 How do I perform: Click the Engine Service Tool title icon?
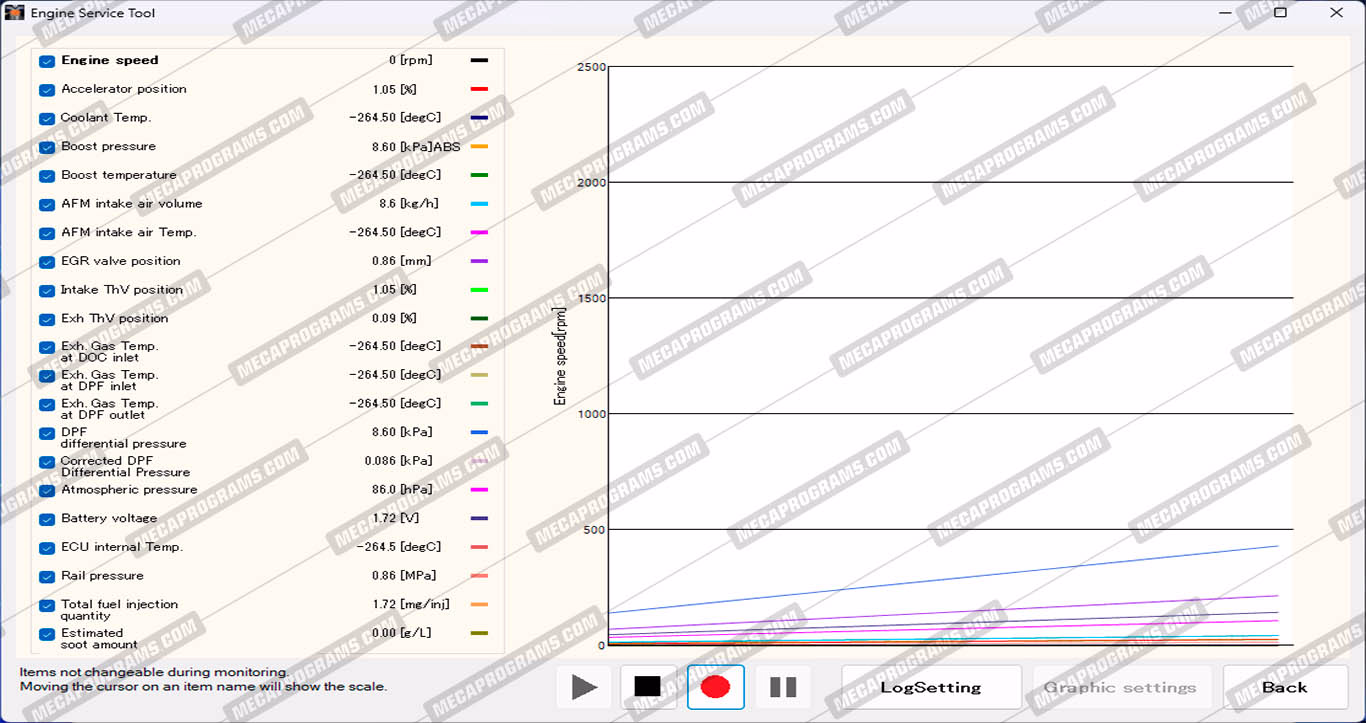(x=14, y=13)
